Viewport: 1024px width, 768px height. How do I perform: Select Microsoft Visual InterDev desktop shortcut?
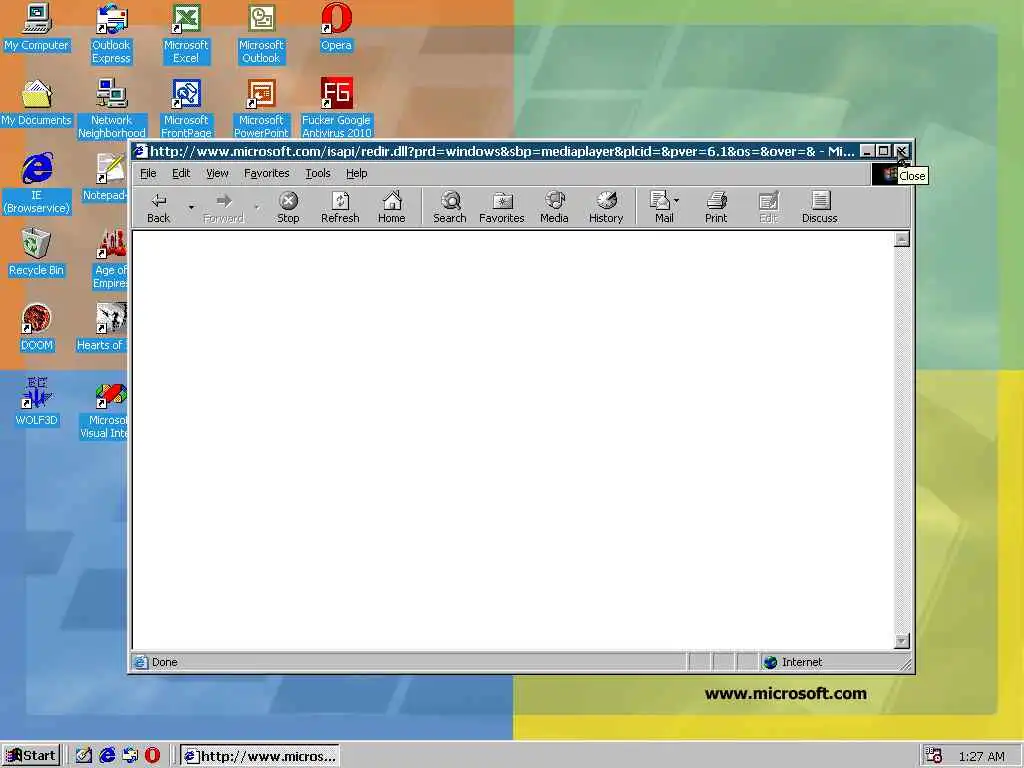click(104, 409)
